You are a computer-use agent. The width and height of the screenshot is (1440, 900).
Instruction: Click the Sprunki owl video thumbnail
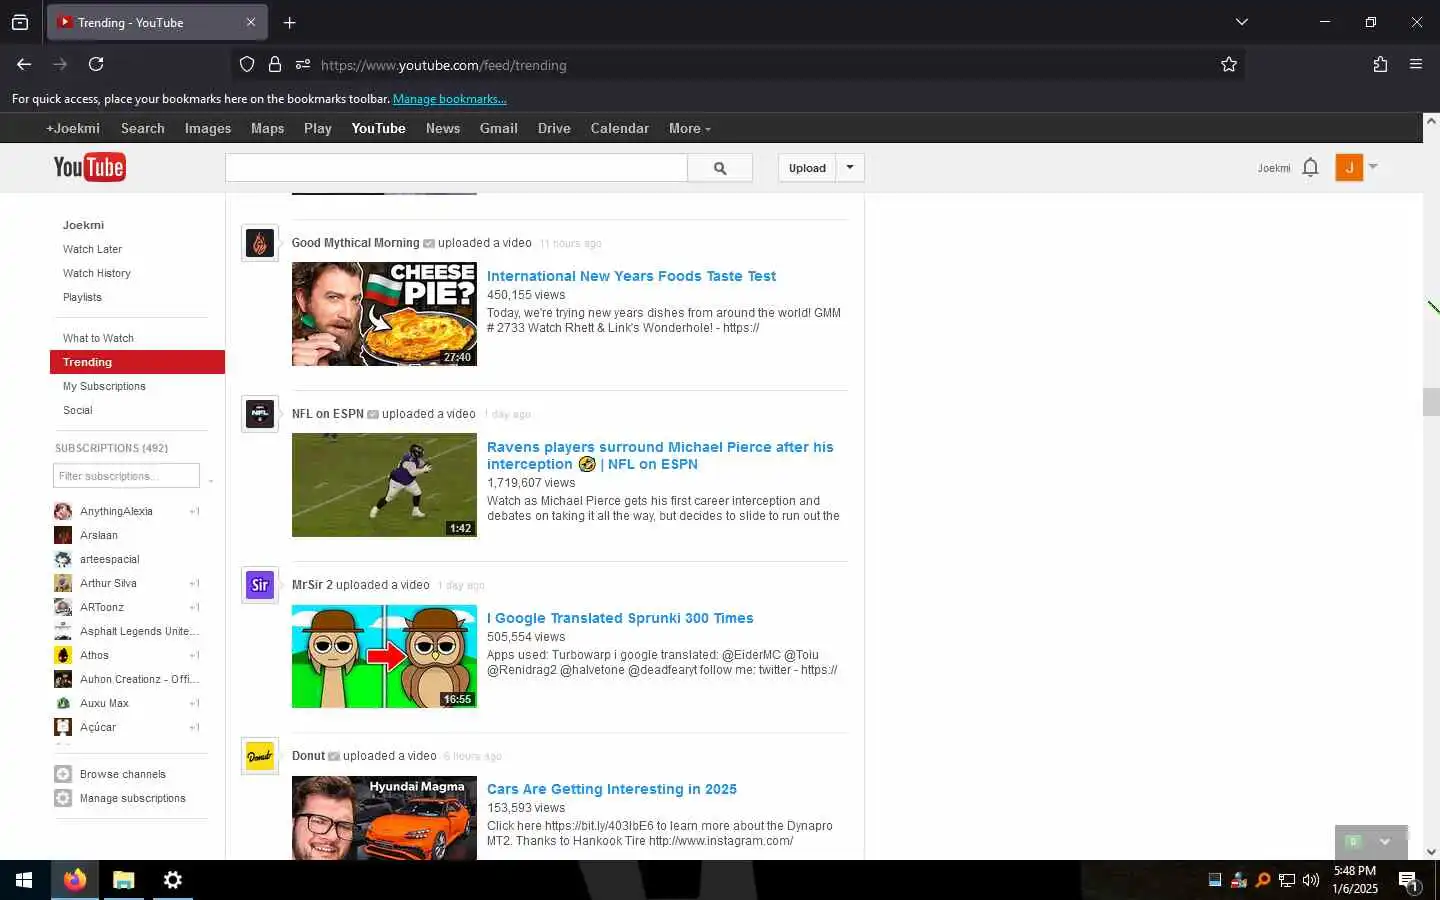coord(384,656)
